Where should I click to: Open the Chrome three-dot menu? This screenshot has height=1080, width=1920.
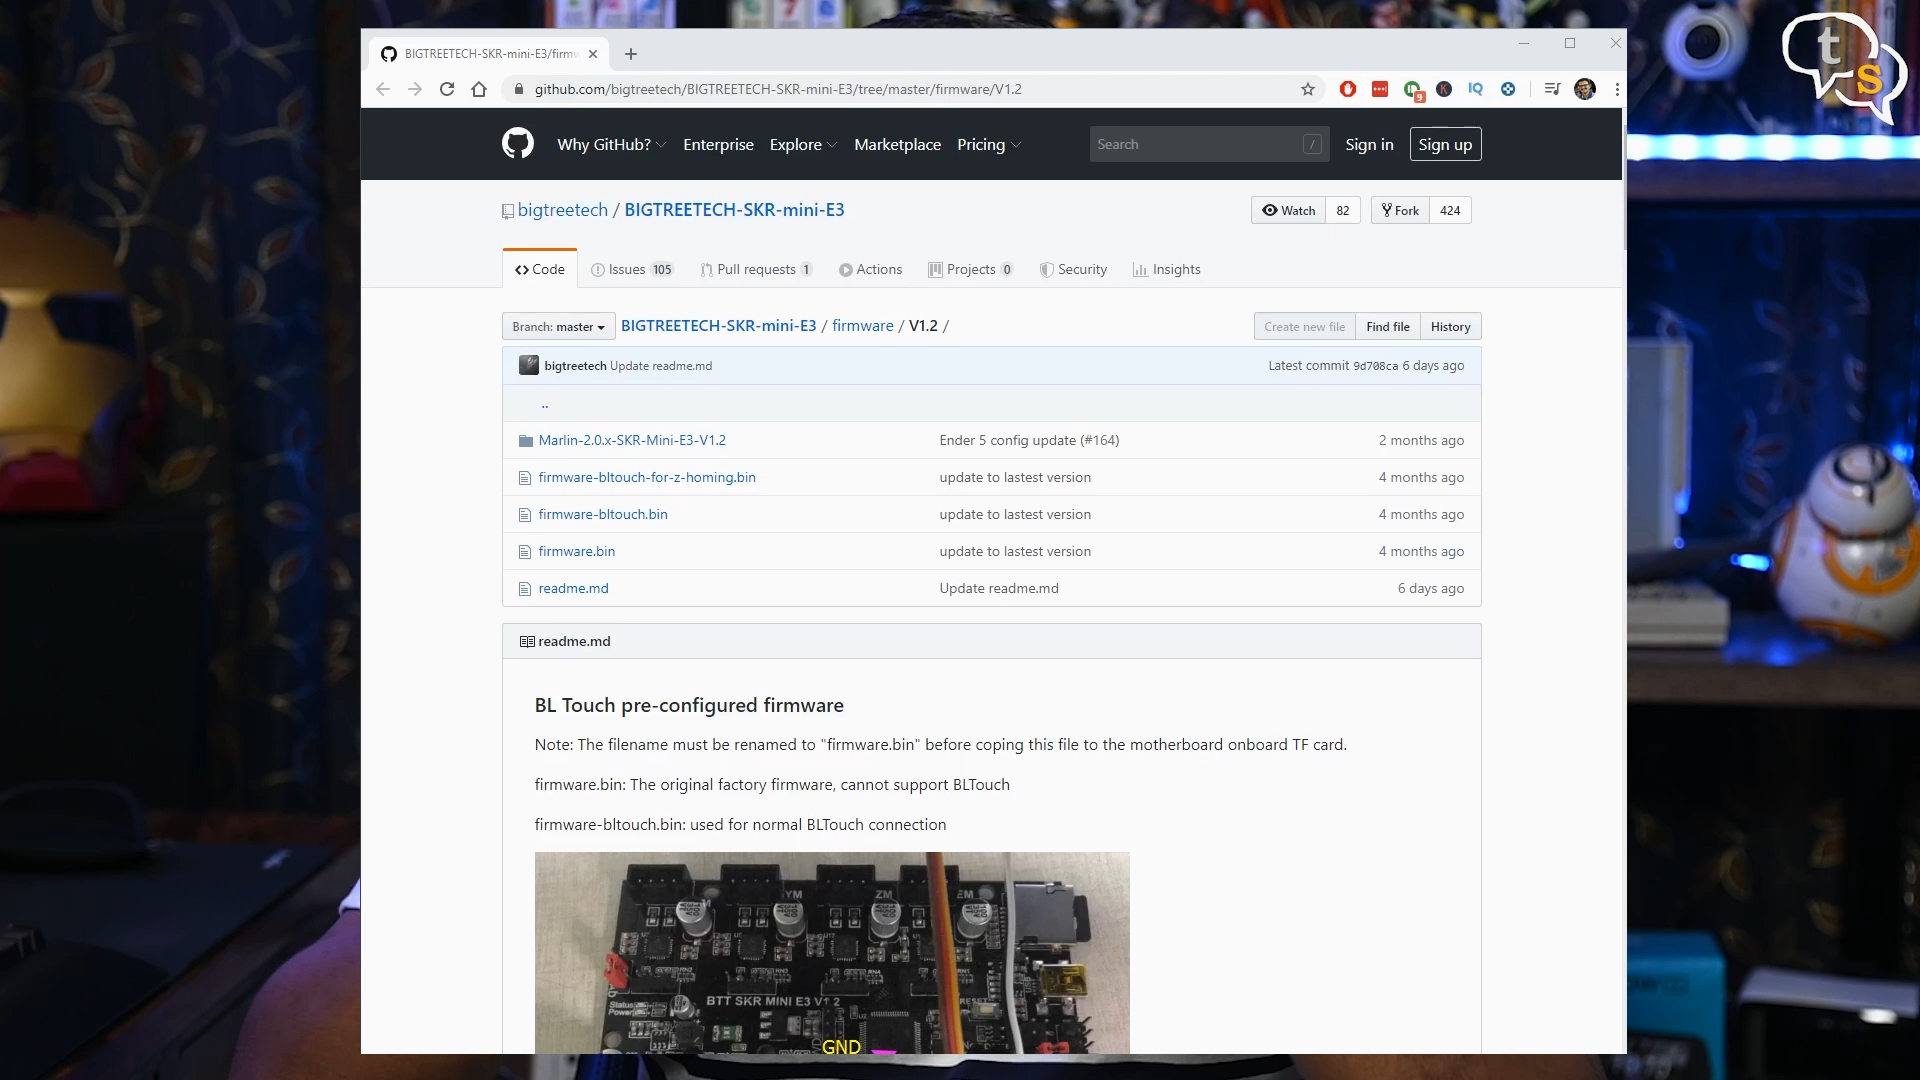[1617, 89]
